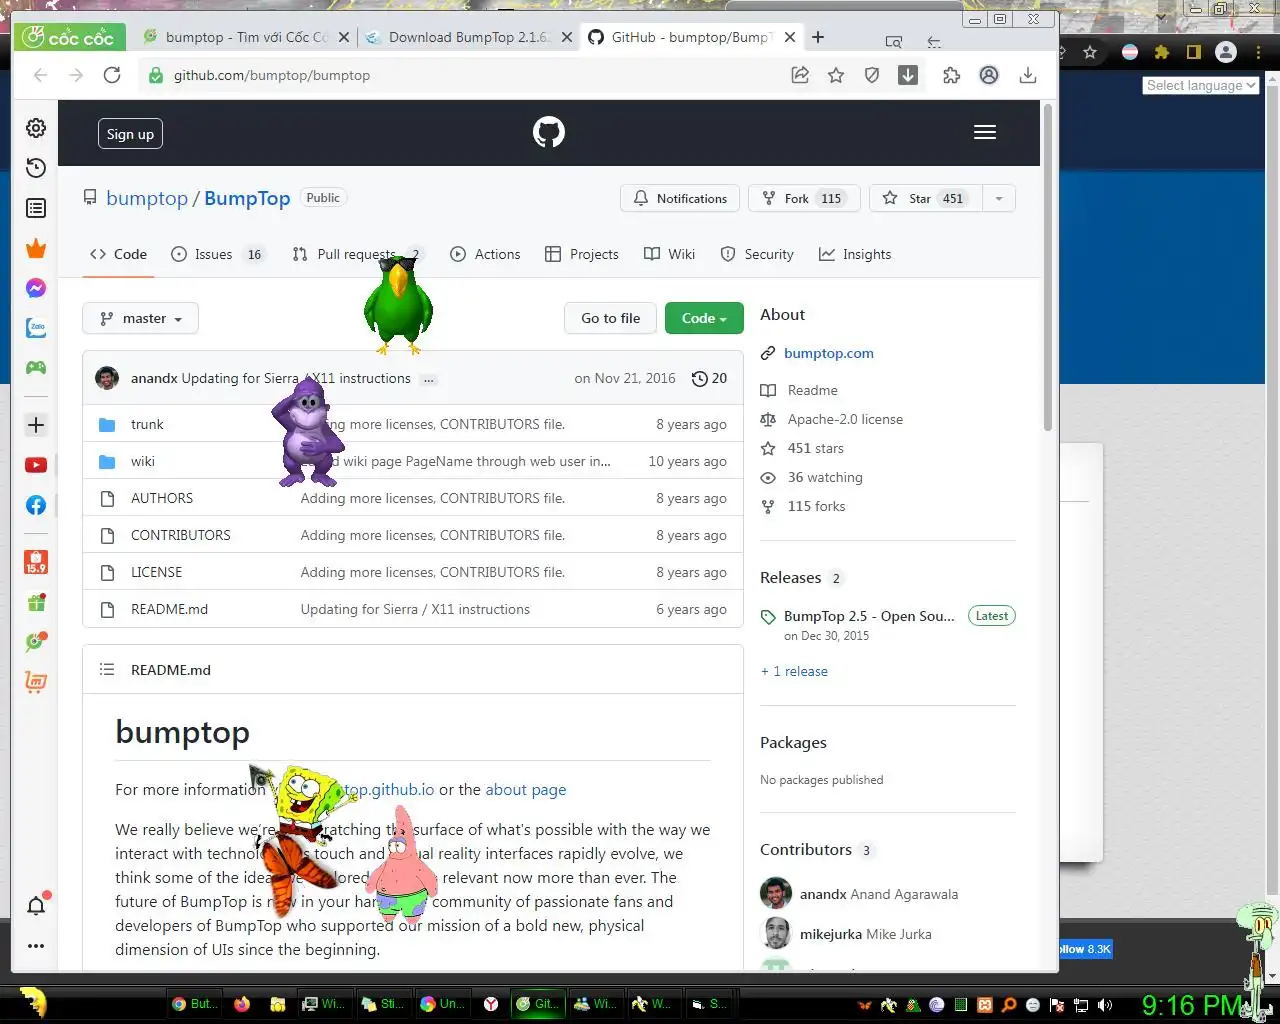Go back to the previous page
The height and width of the screenshot is (1024, 1280).
(x=40, y=75)
